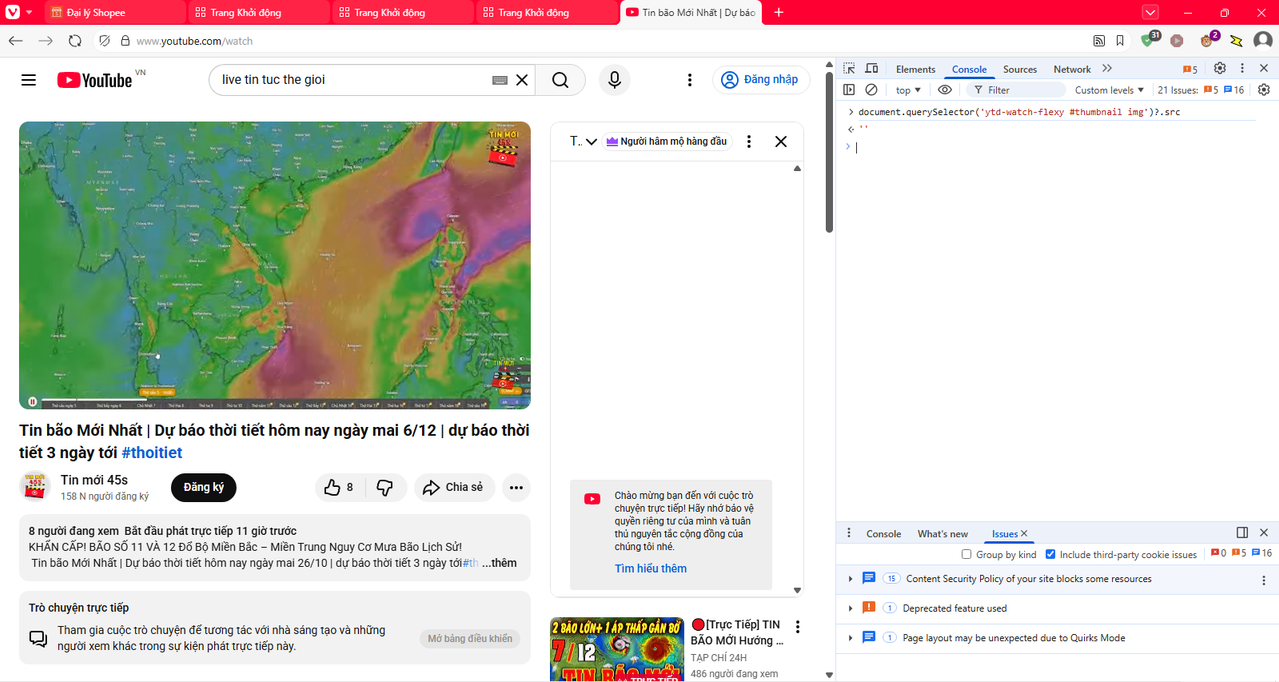The height and width of the screenshot is (682, 1279).
Task: Toggle the live expression eye icon
Action: pyautogui.click(x=944, y=90)
